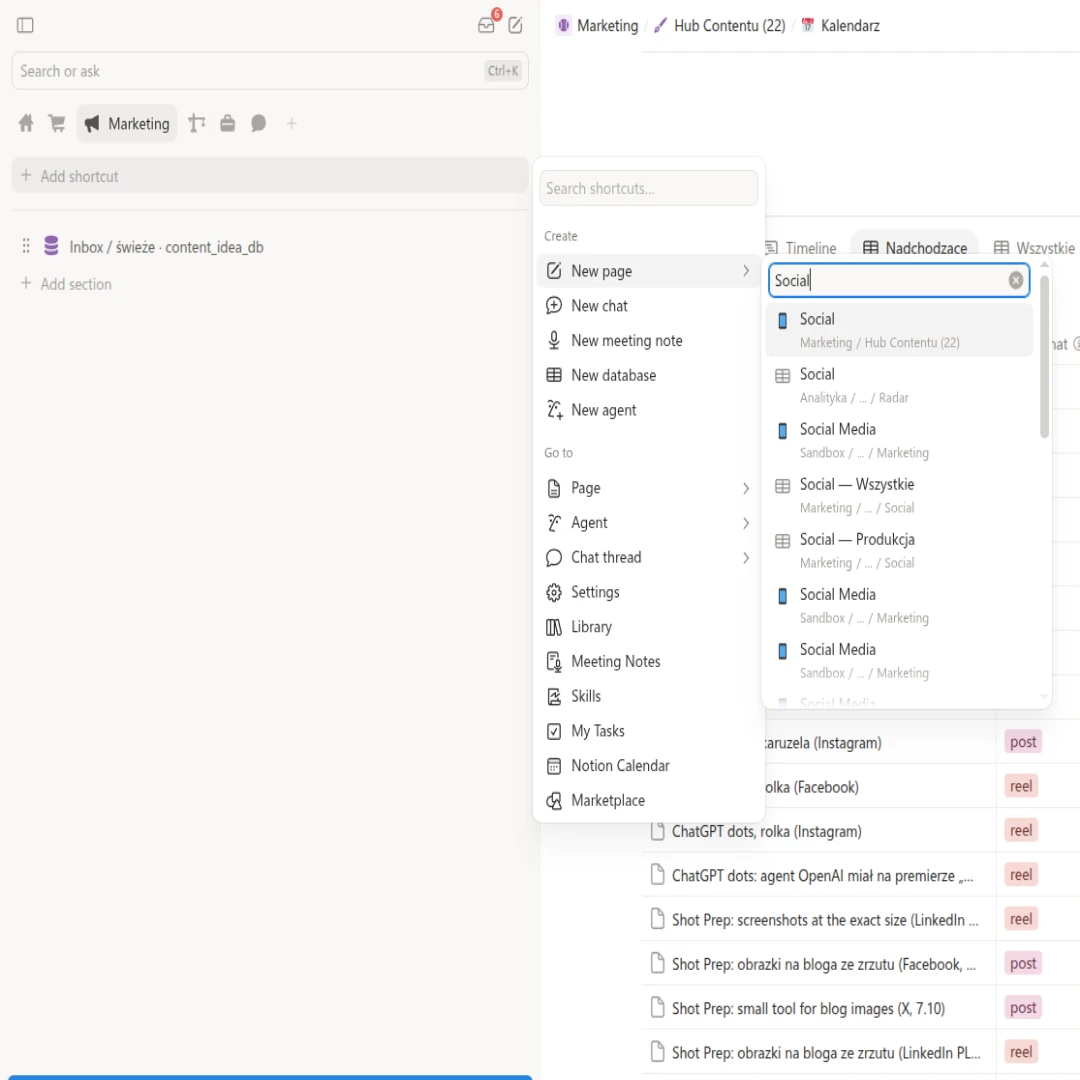Screen dimensions: 1080x1080
Task: Click the search results scrollbar
Action: tap(1044, 356)
